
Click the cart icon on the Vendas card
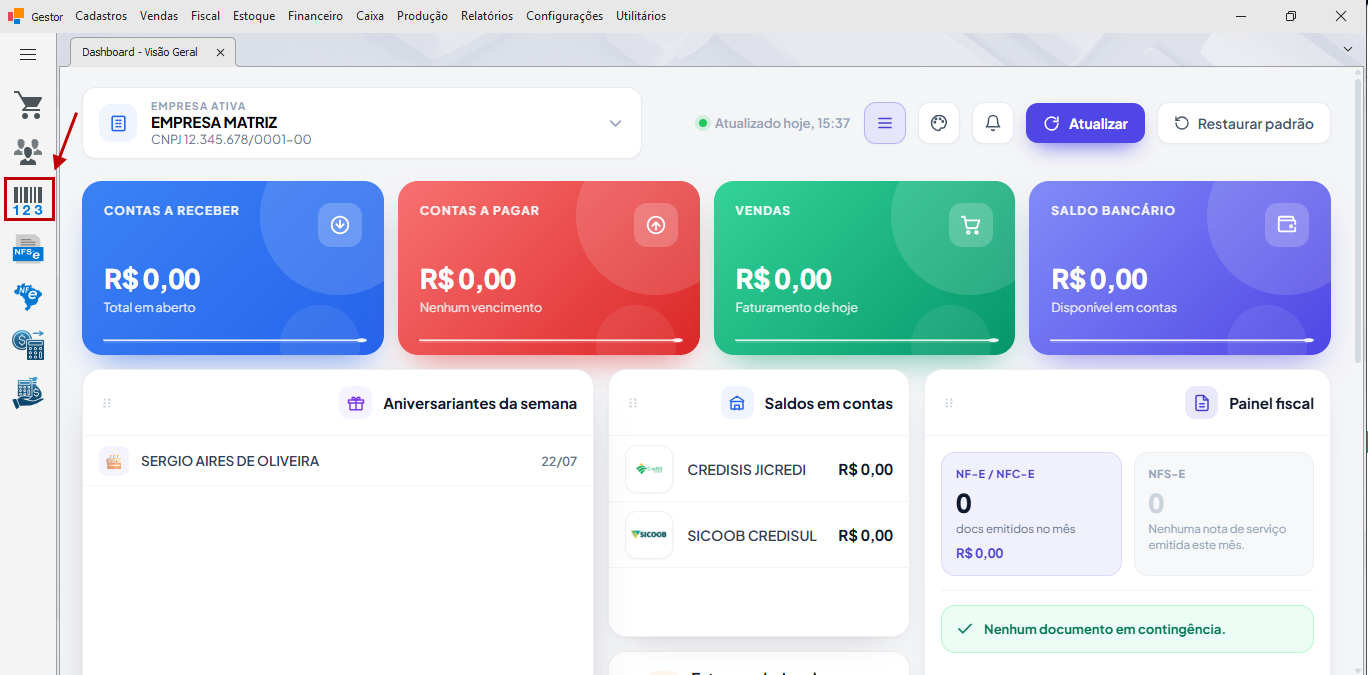971,225
